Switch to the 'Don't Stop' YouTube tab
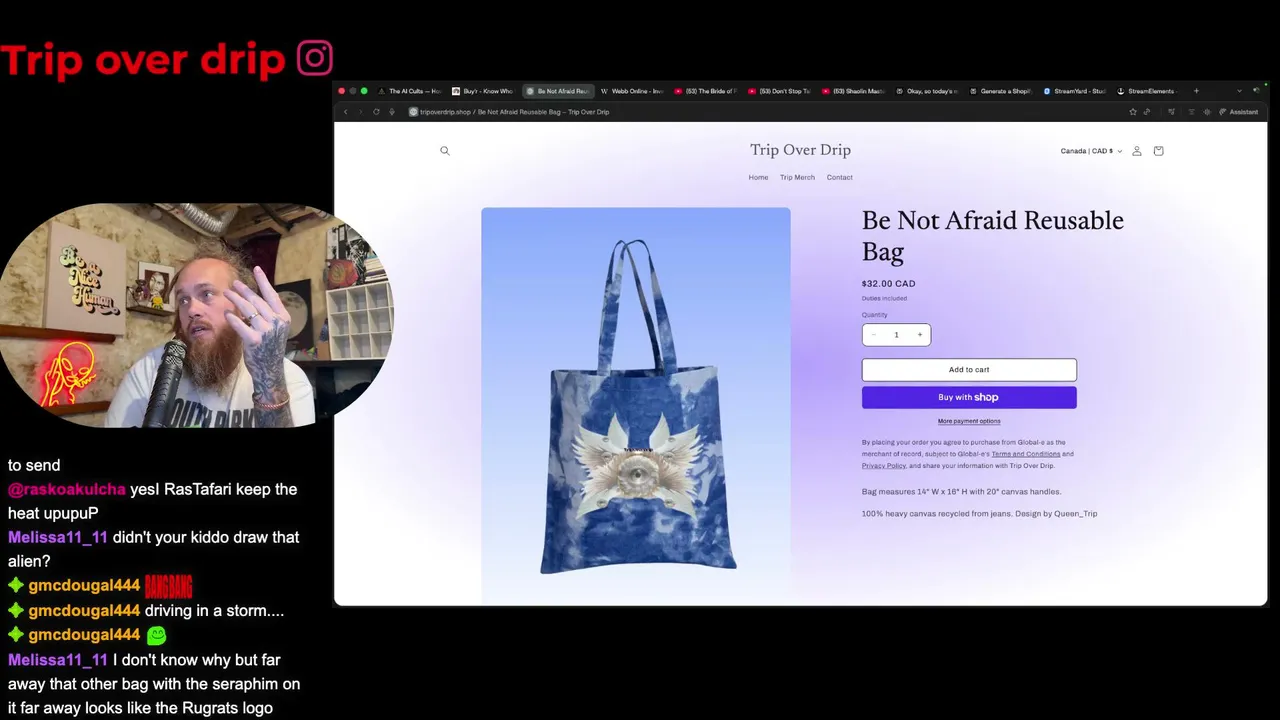1280x720 pixels. 780,91
